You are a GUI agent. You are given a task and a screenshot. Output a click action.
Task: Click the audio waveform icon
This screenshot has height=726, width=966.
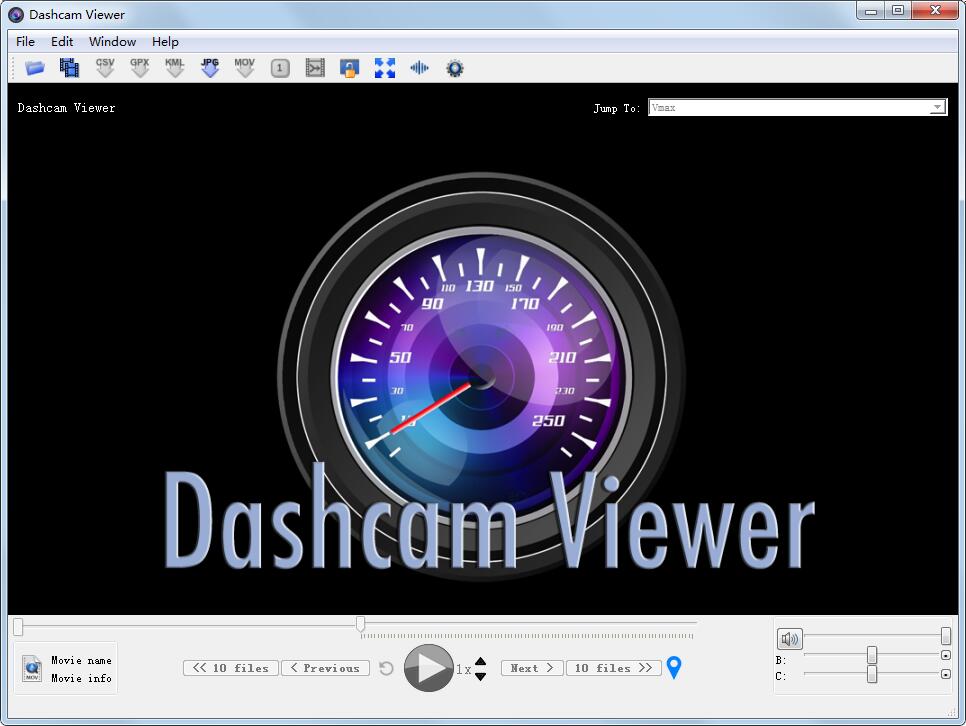point(419,67)
